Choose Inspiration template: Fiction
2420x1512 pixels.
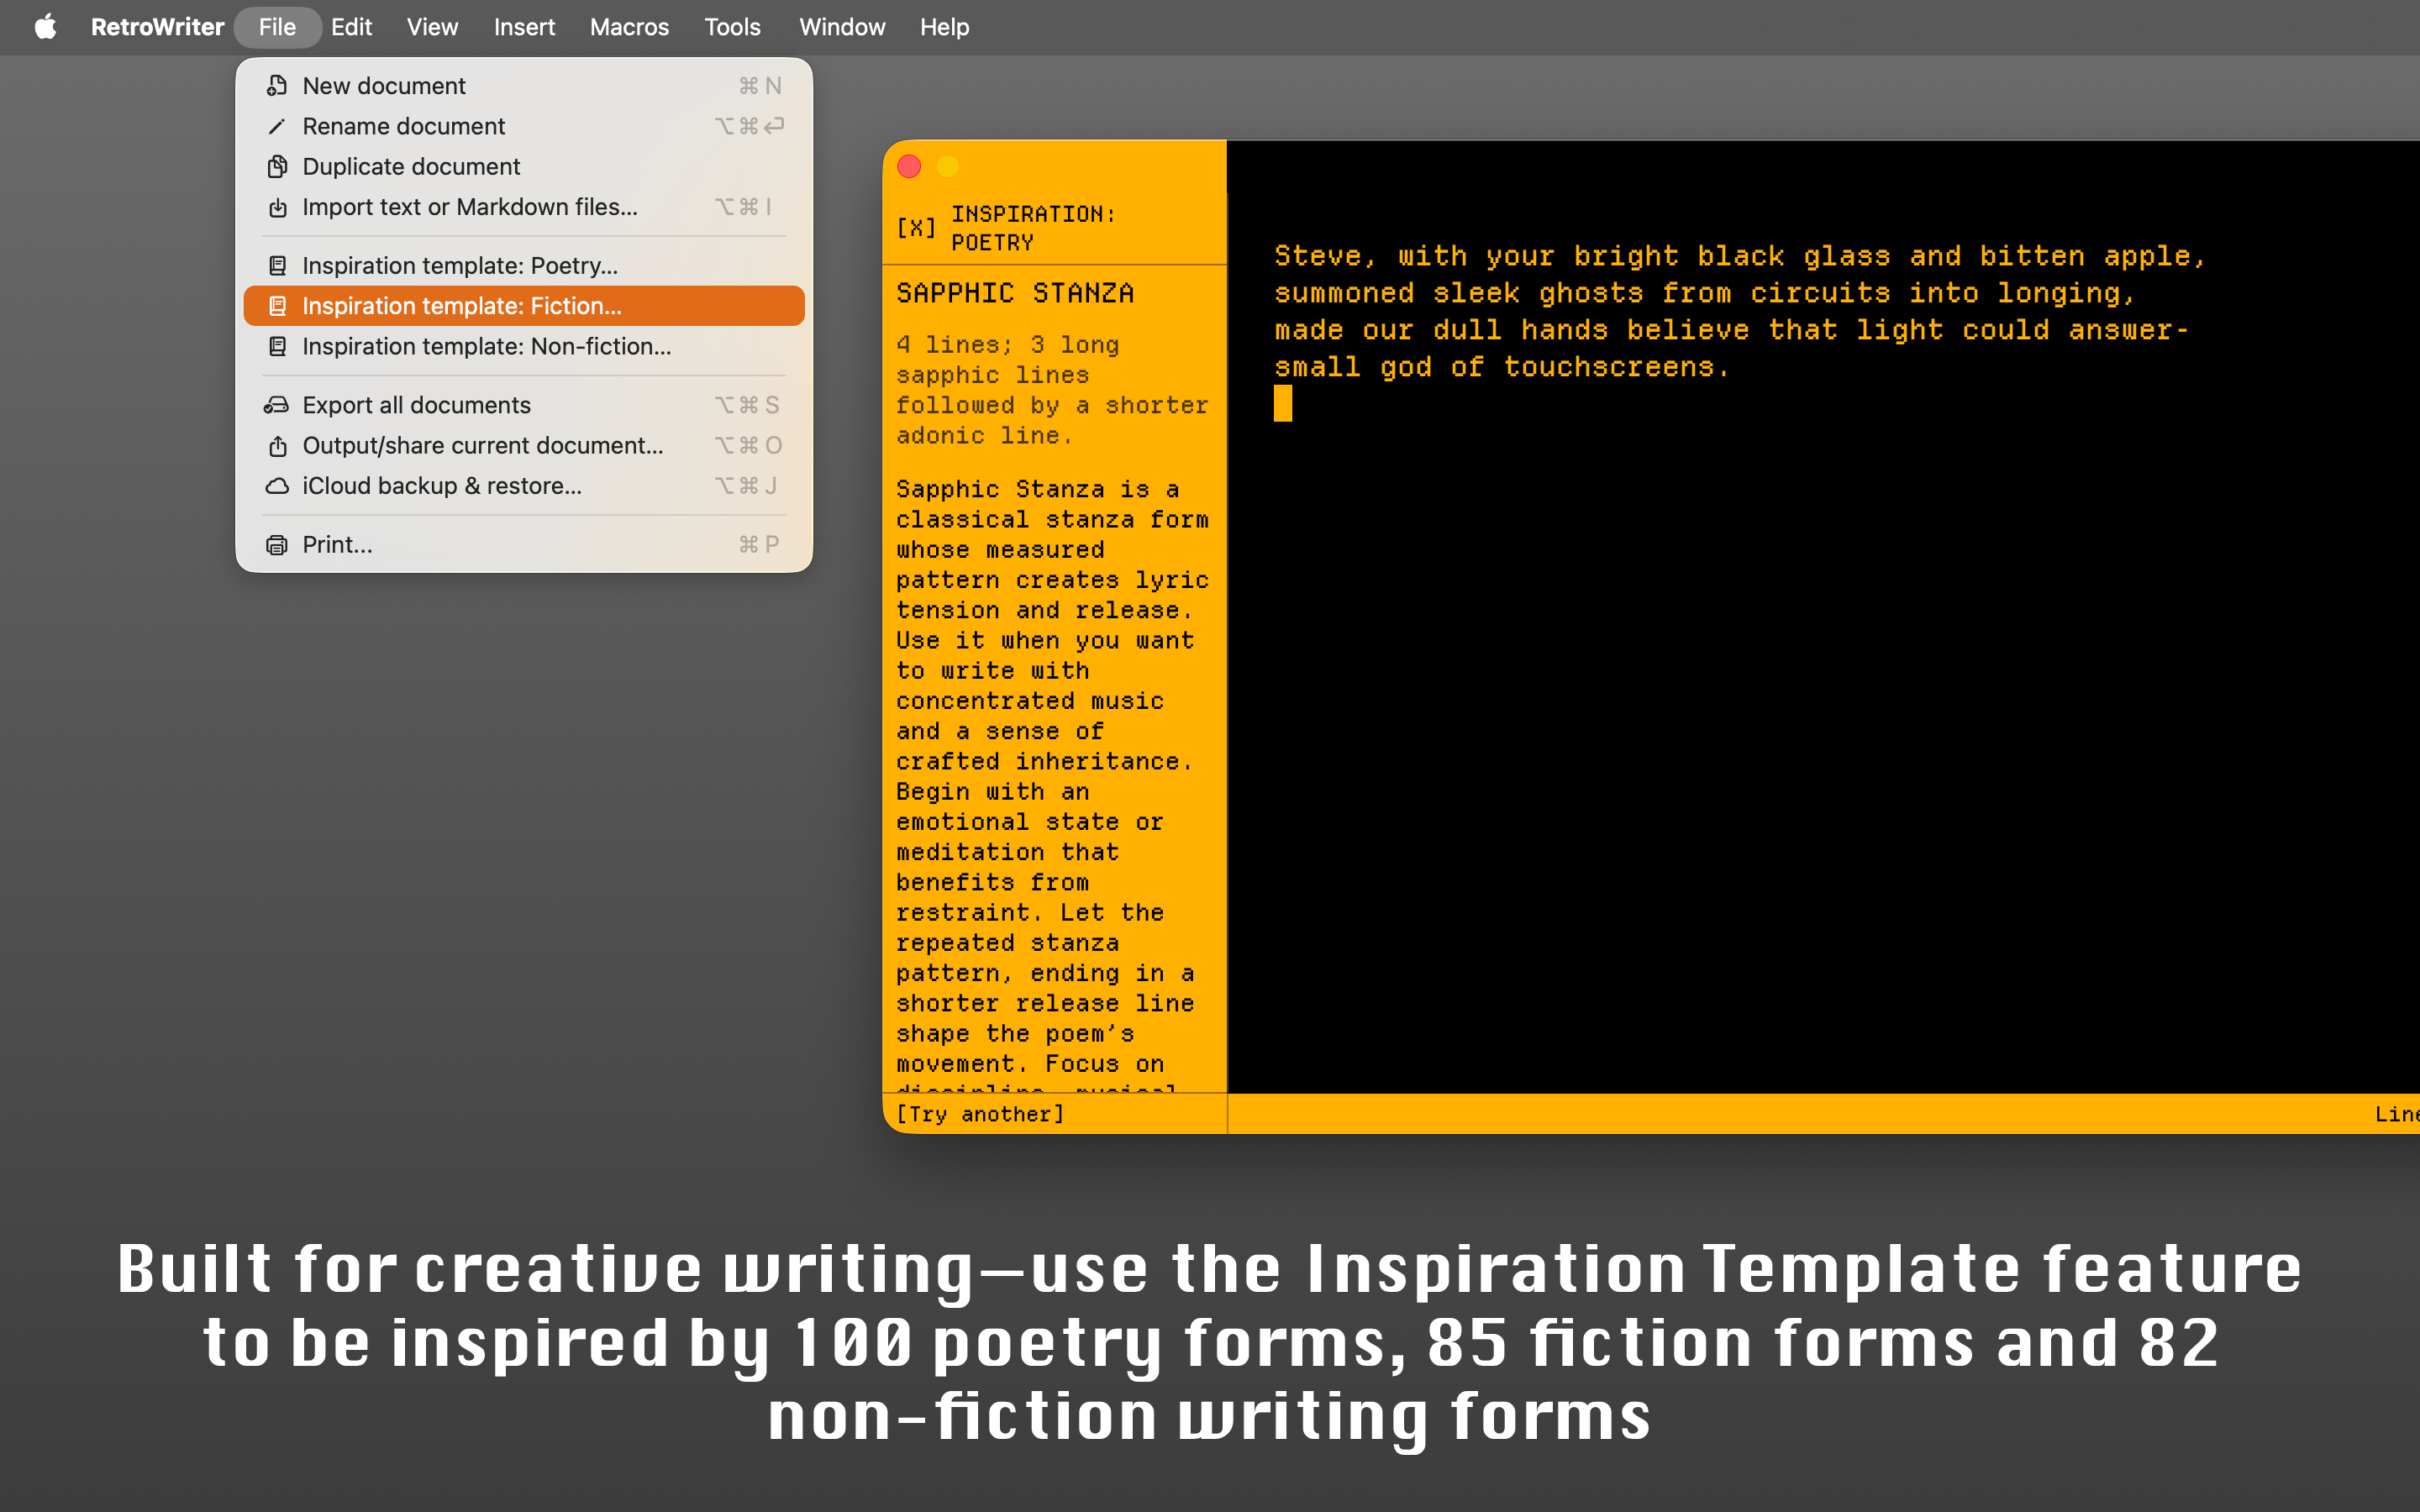pos(524,306)
